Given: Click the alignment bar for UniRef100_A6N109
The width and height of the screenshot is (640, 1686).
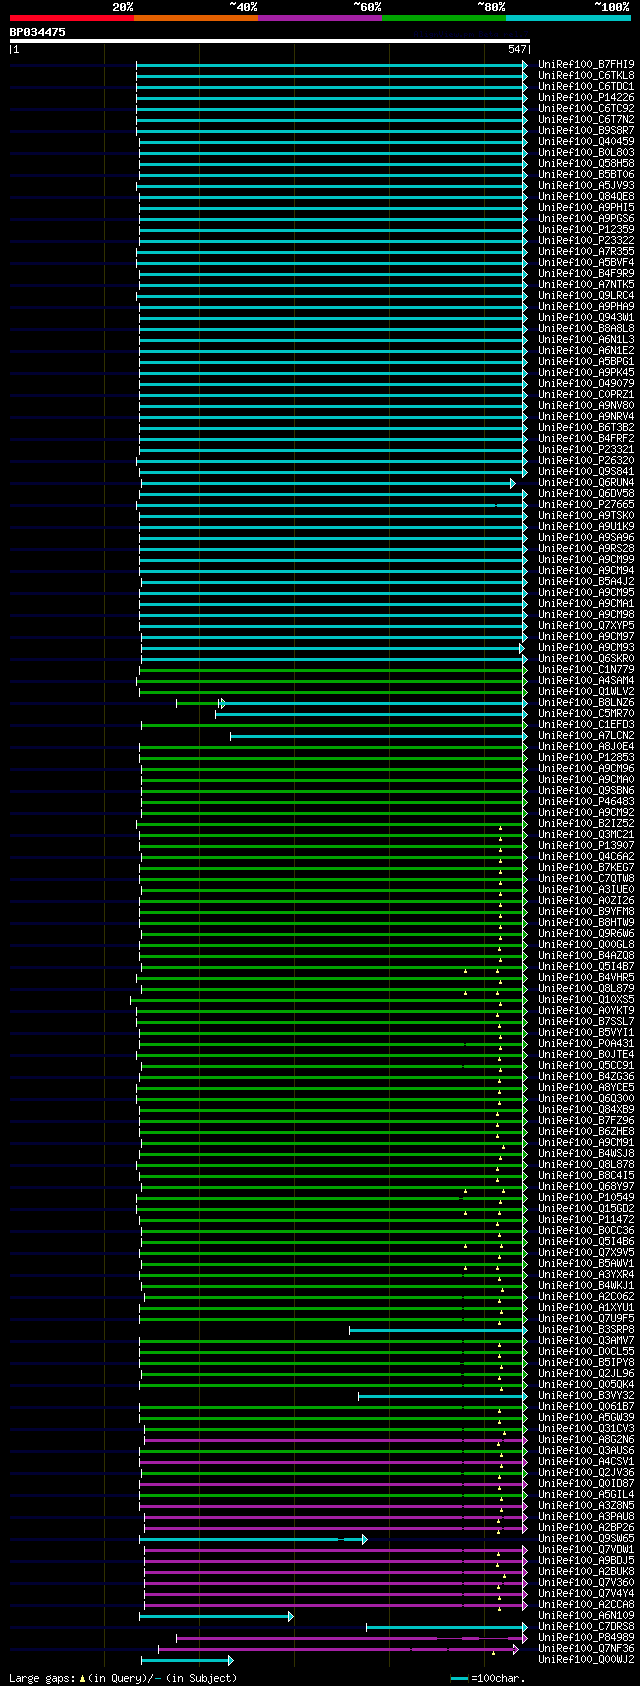Looking at the screenshot, I should coord(216,1616).
